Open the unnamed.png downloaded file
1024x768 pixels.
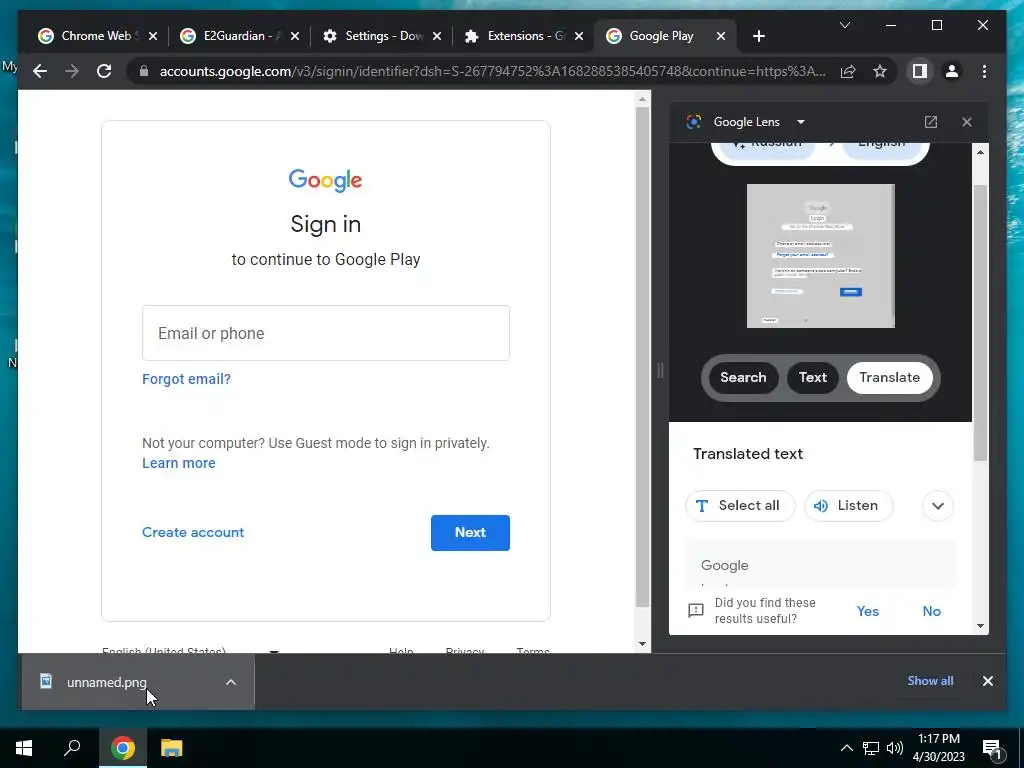pyautogui.click(x=106, y=682)
